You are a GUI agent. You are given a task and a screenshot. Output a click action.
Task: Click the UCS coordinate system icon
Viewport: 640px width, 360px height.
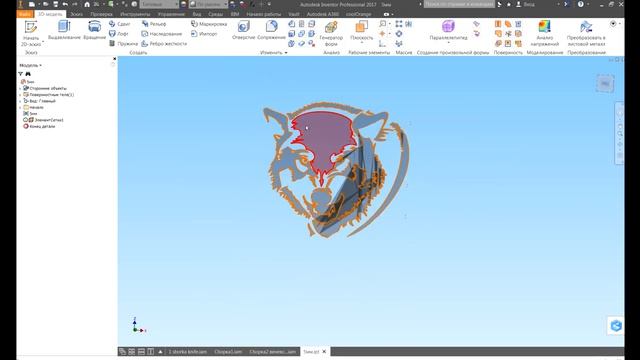382,44
